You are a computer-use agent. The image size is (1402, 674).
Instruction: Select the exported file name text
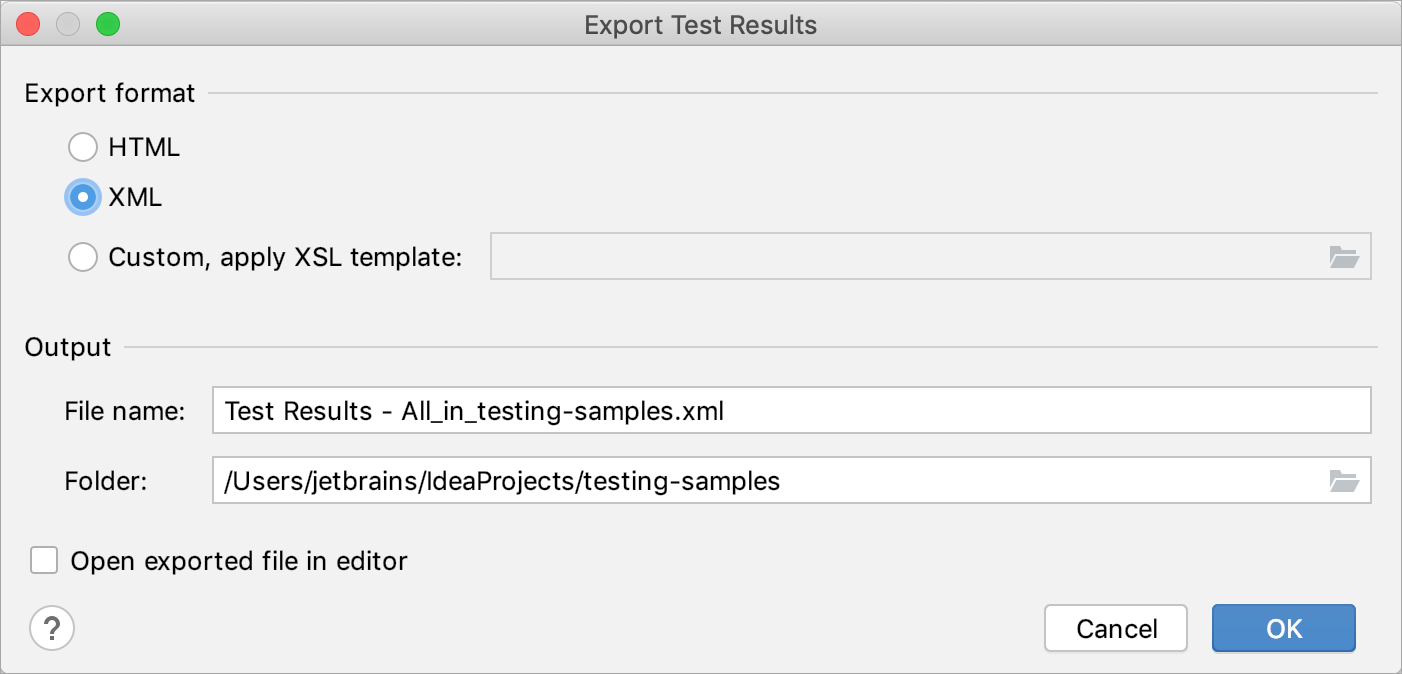475,410
